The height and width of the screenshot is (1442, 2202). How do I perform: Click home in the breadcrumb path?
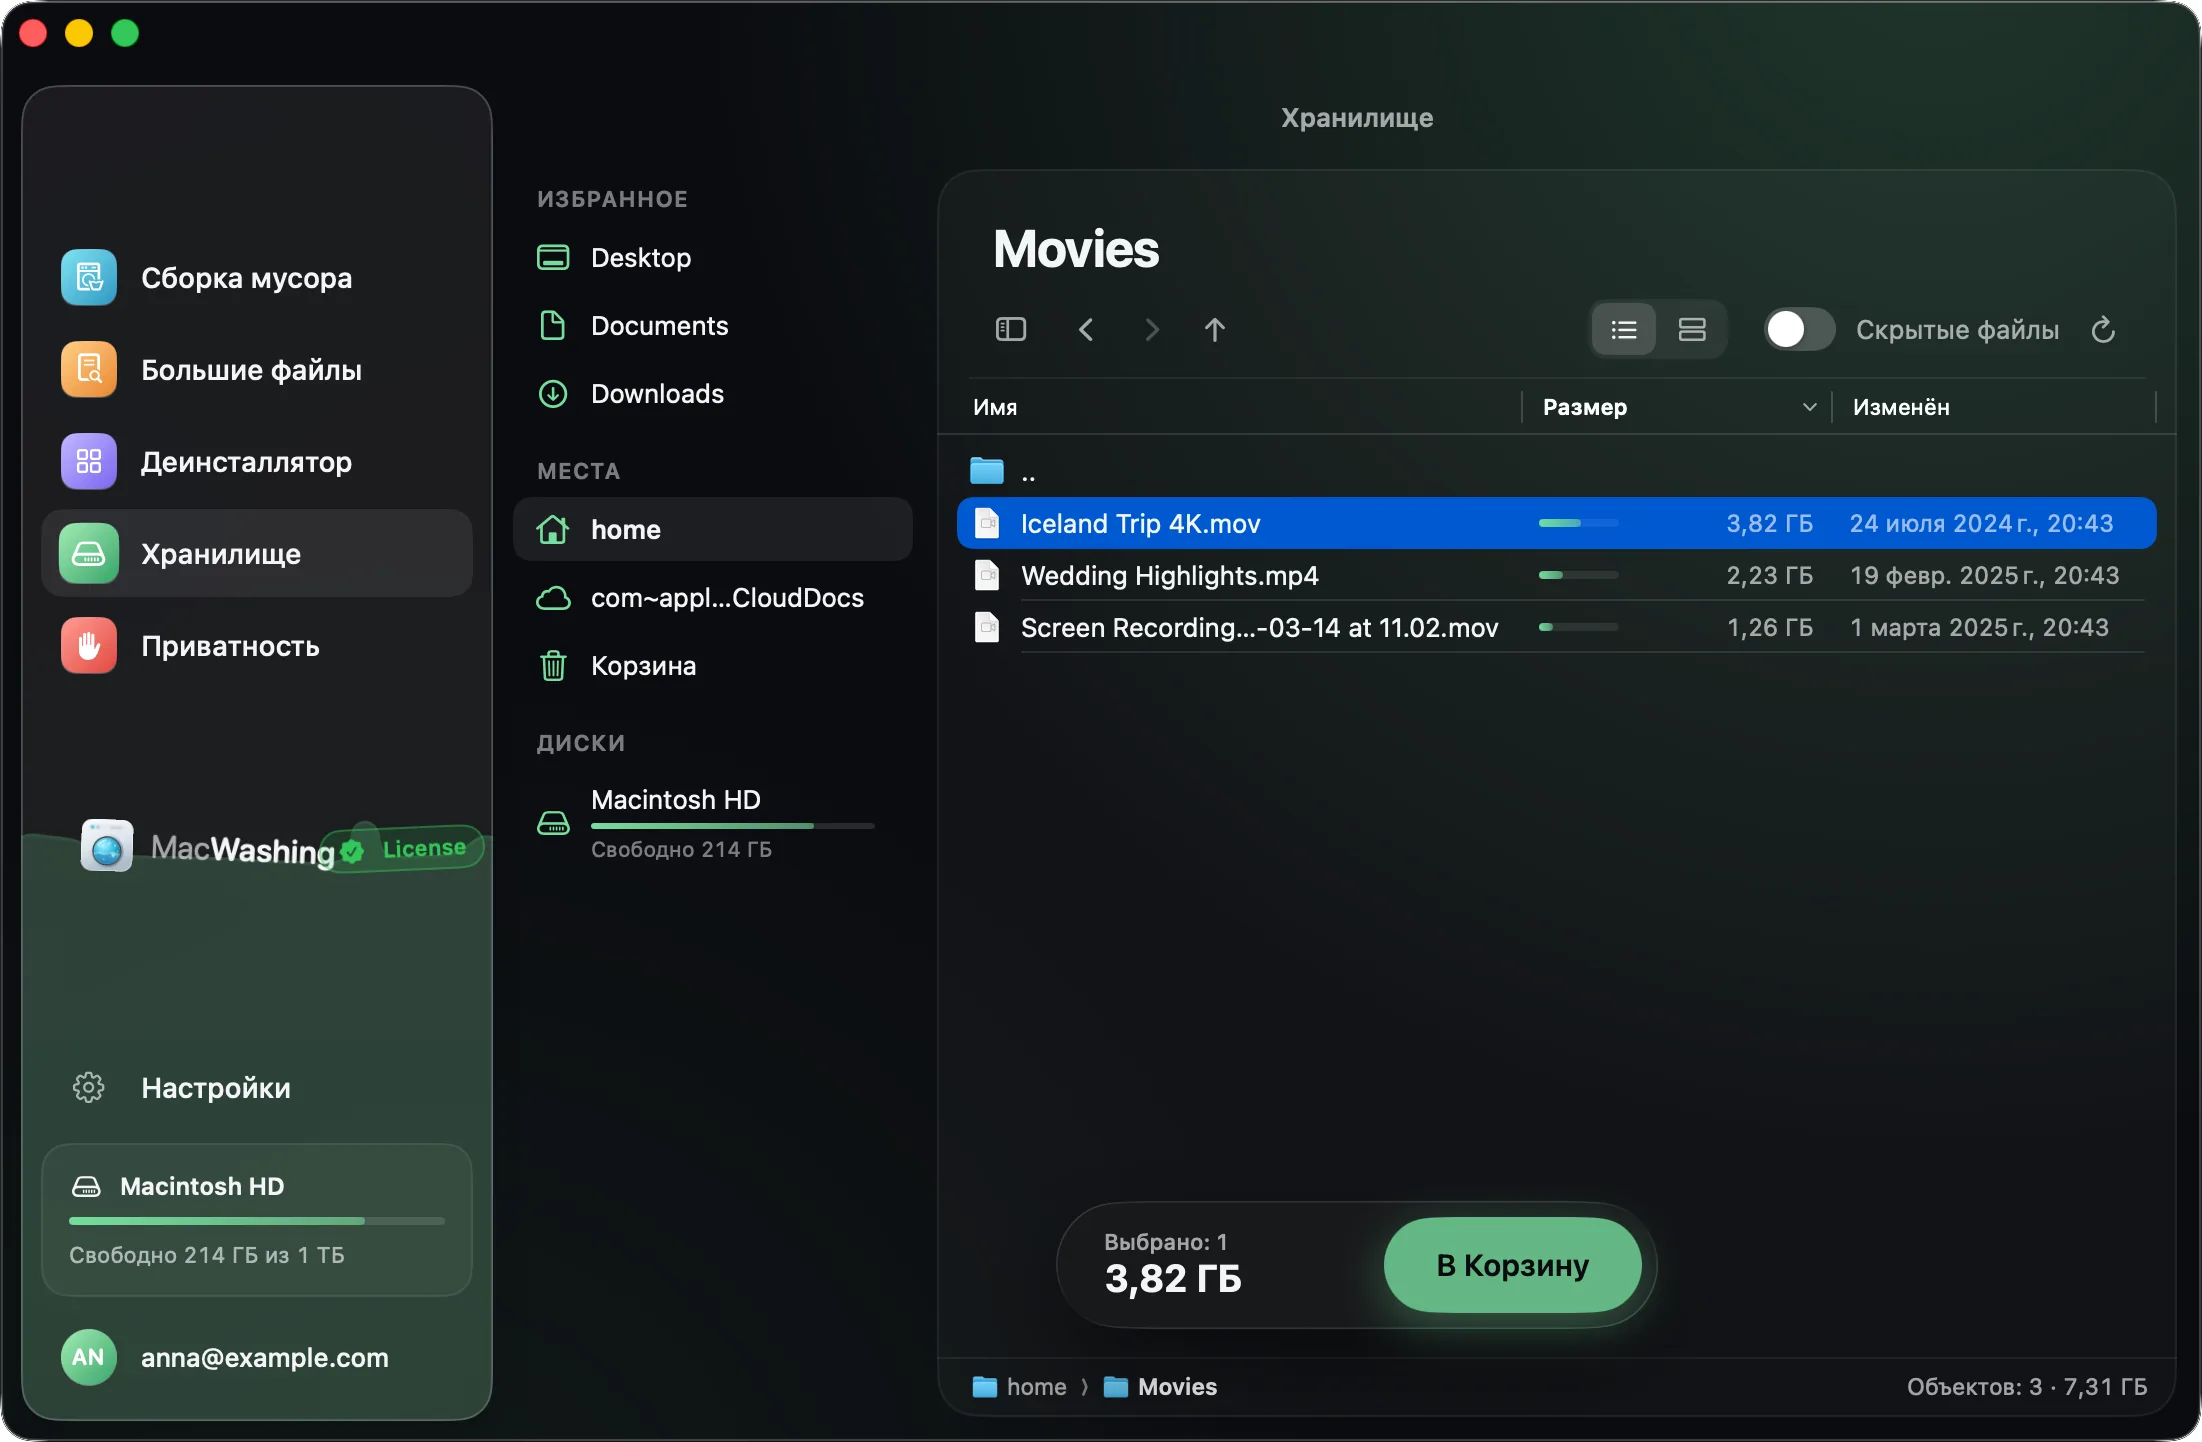coord(1020,1386)
